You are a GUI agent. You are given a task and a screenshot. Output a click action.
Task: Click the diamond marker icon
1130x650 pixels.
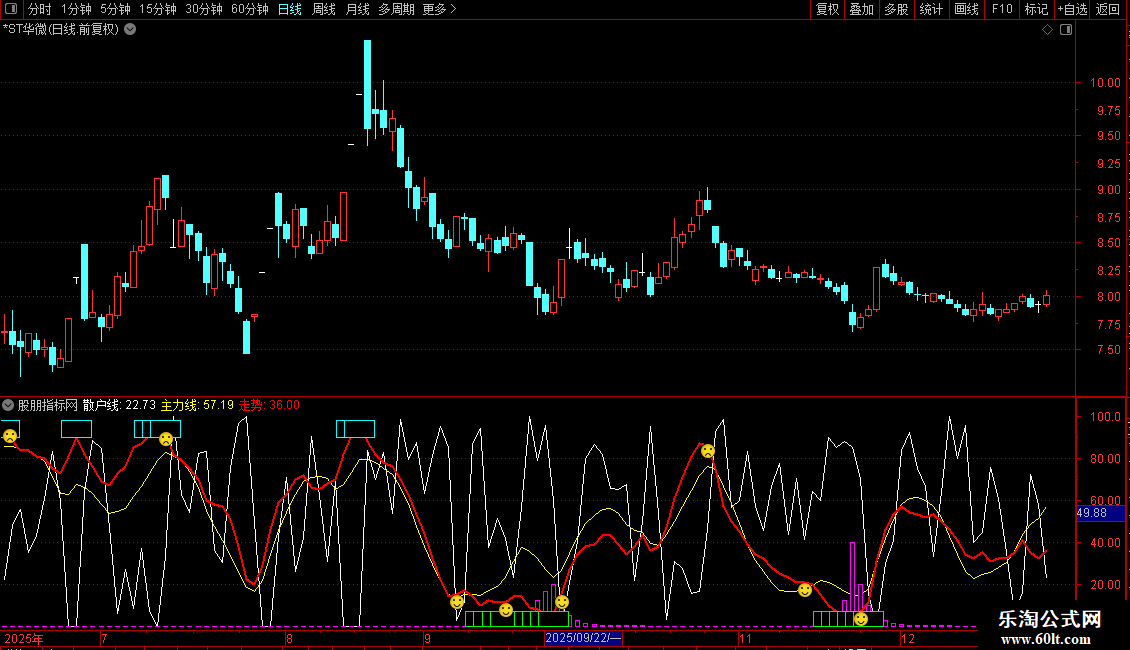1048,30
